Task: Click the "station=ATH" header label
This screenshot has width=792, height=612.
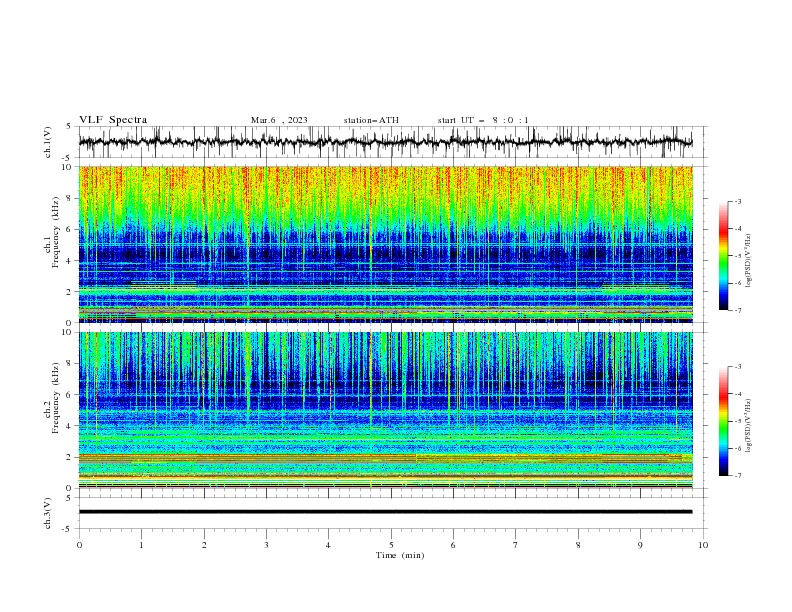Action: (x=371, y=120)
